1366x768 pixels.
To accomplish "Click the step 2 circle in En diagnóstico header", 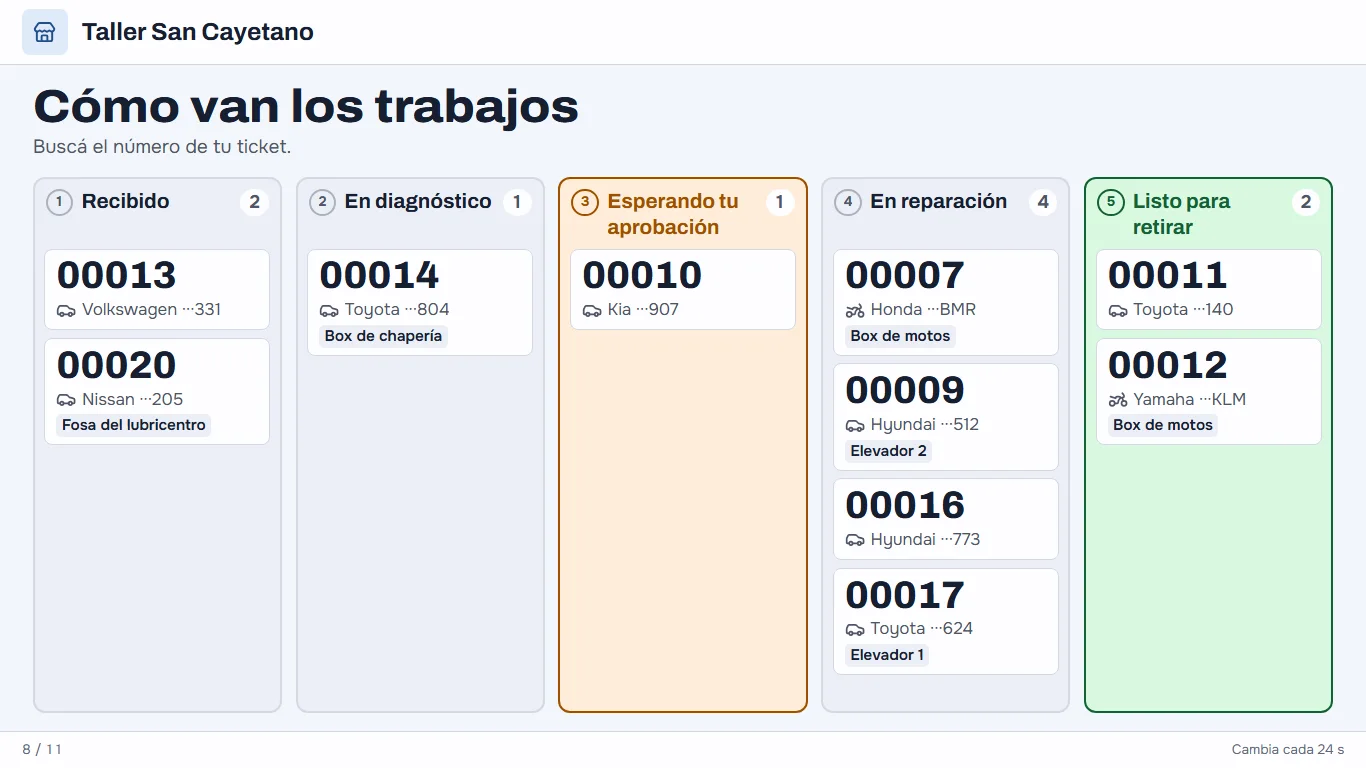I will coord(322,202).
